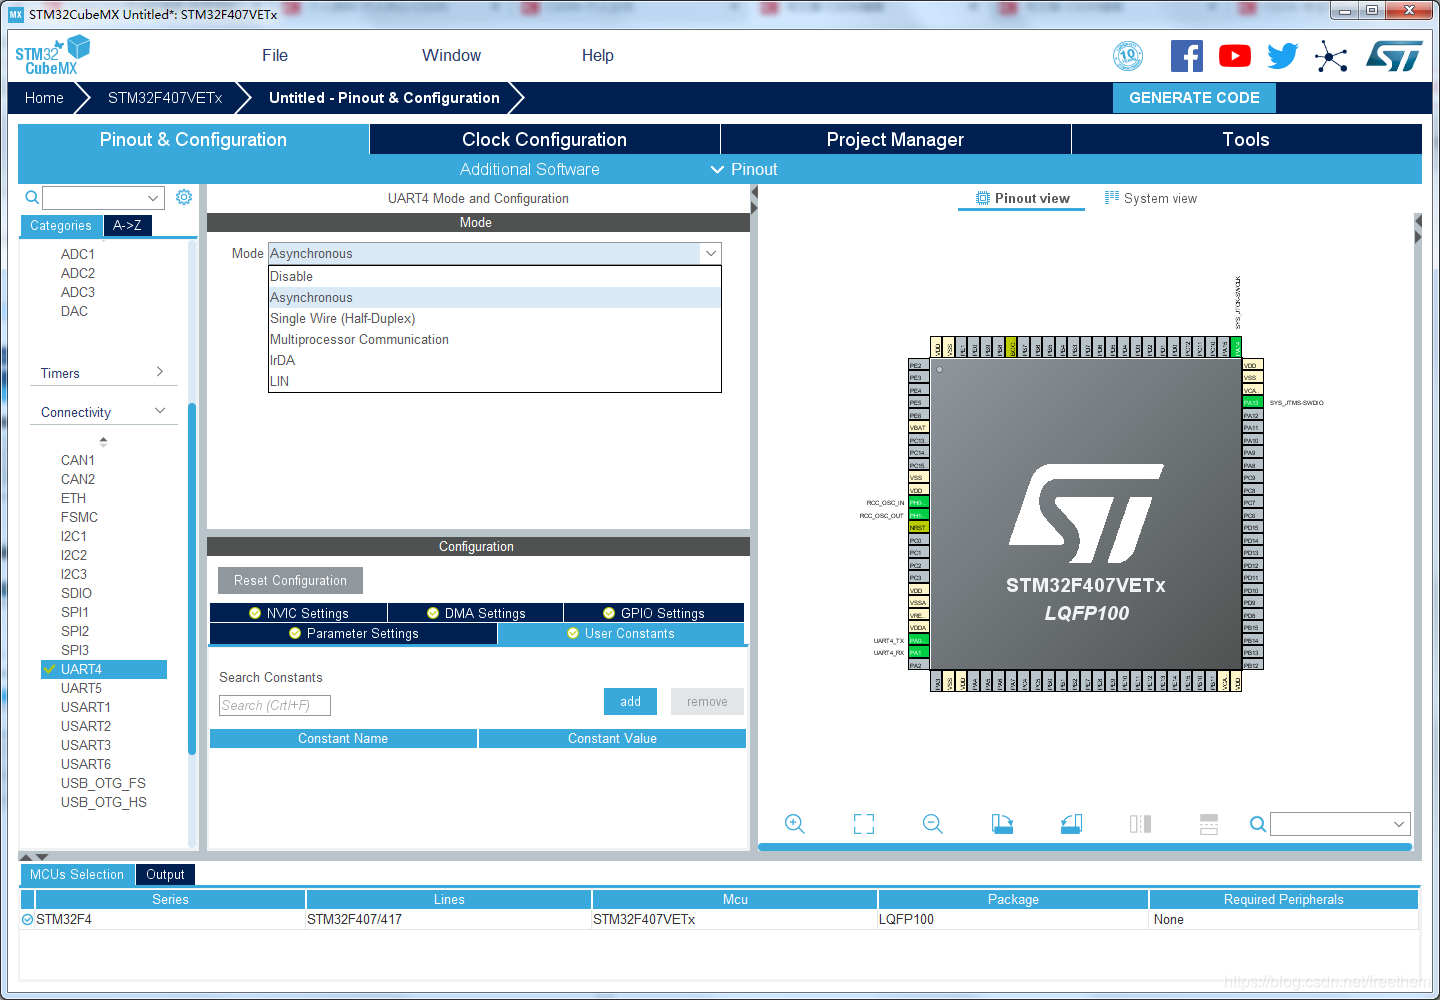Zoom in on the pinout view
1440x1000 pixels.
[x=795, y=824]
